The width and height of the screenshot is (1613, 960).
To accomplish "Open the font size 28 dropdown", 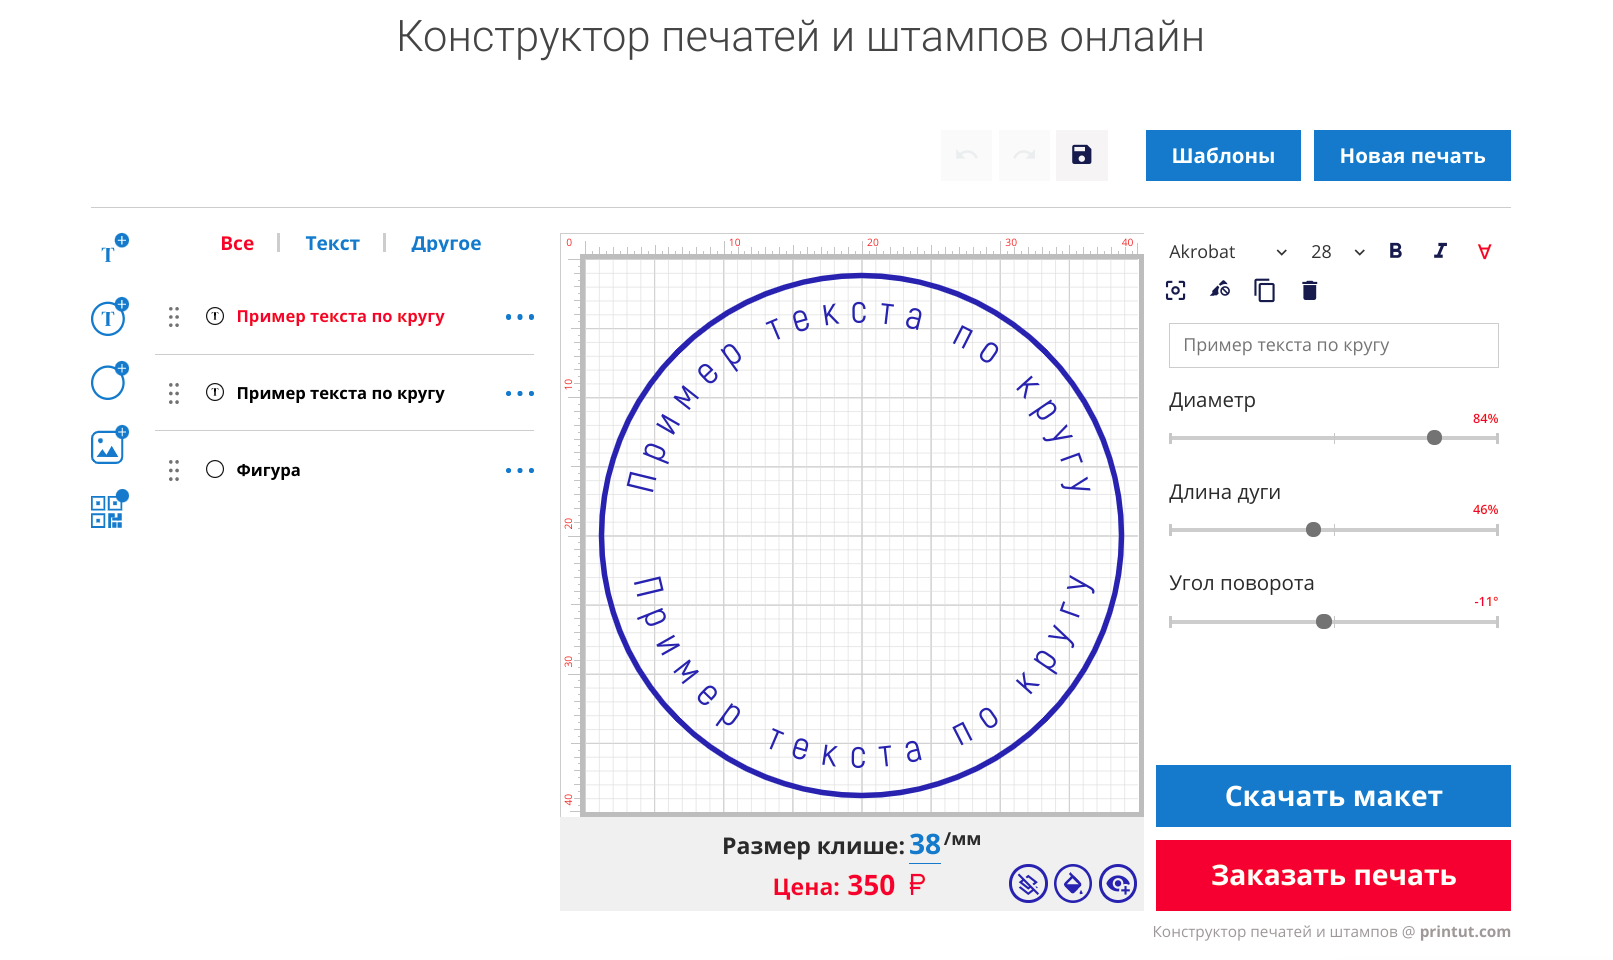I will point(1337,252).
